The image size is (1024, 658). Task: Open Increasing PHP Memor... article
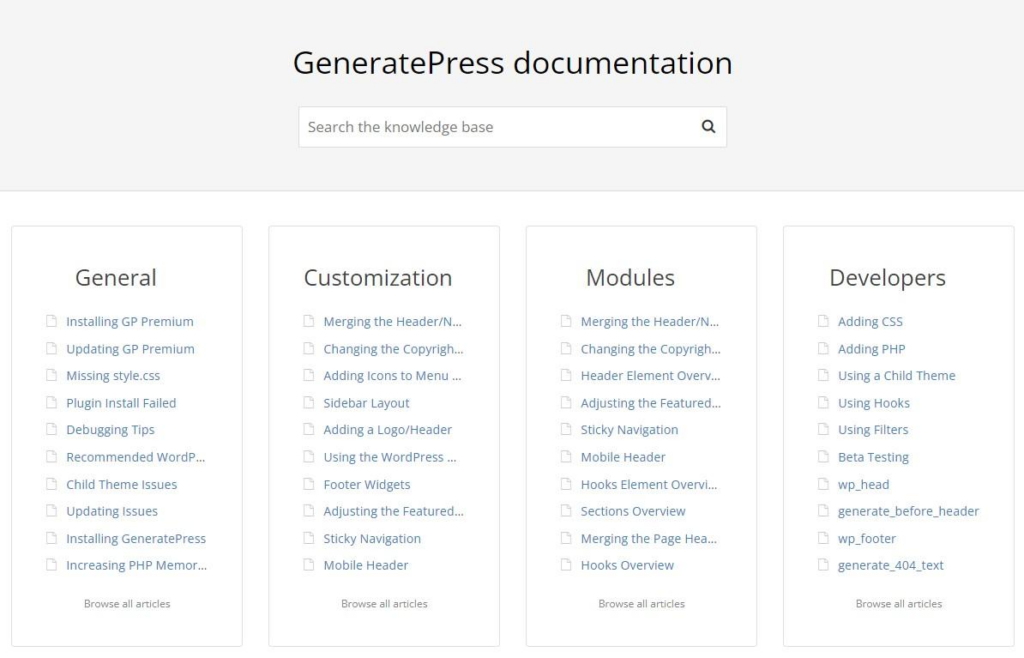tap(136, 565)
